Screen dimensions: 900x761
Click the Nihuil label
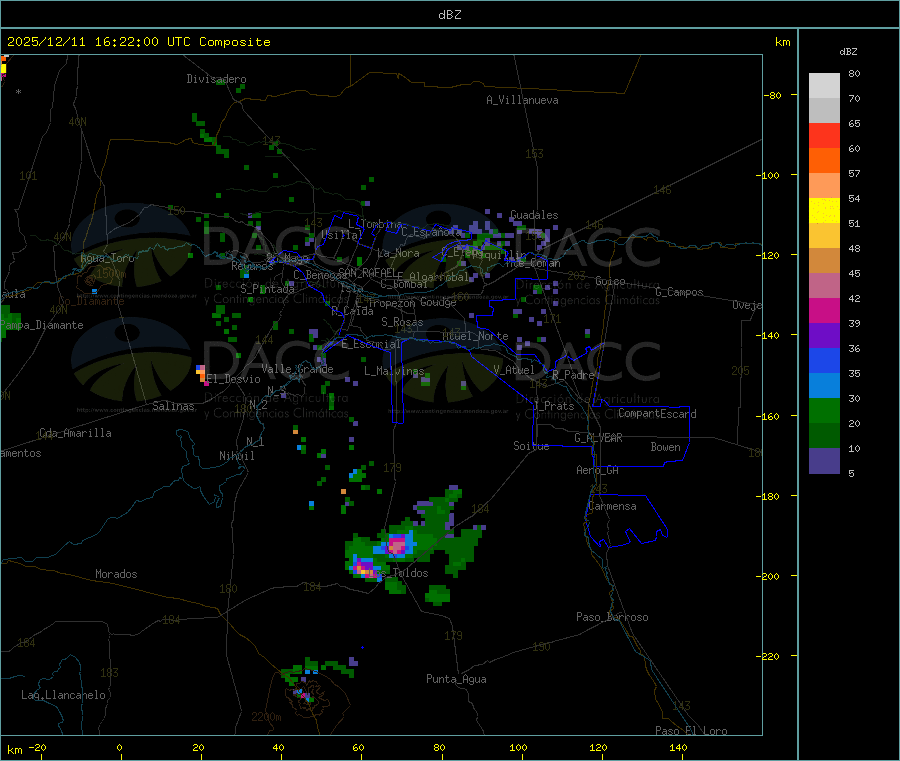[236, 456]
